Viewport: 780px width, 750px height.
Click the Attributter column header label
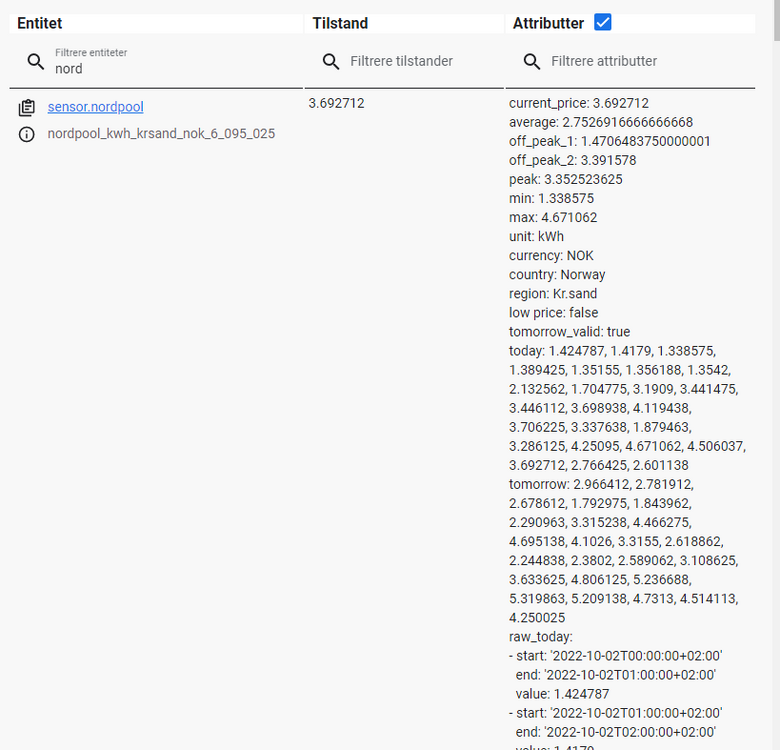coord(548,23)
